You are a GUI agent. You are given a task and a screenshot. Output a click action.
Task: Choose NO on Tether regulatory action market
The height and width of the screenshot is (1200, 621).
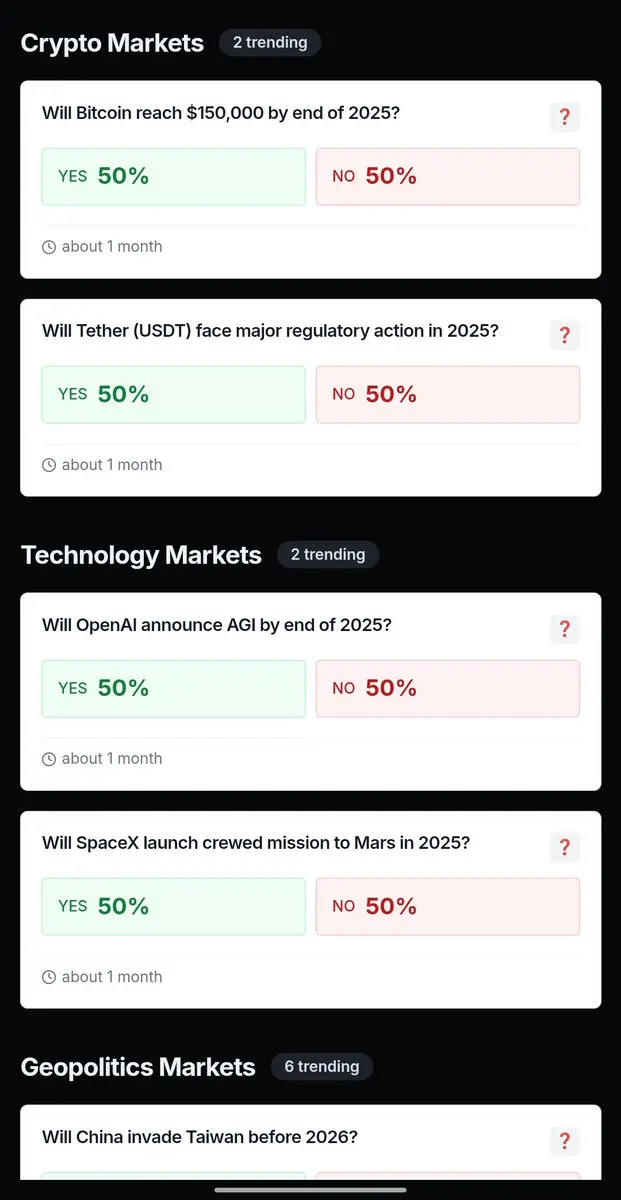pyautogui.click(x=448, y=395)
